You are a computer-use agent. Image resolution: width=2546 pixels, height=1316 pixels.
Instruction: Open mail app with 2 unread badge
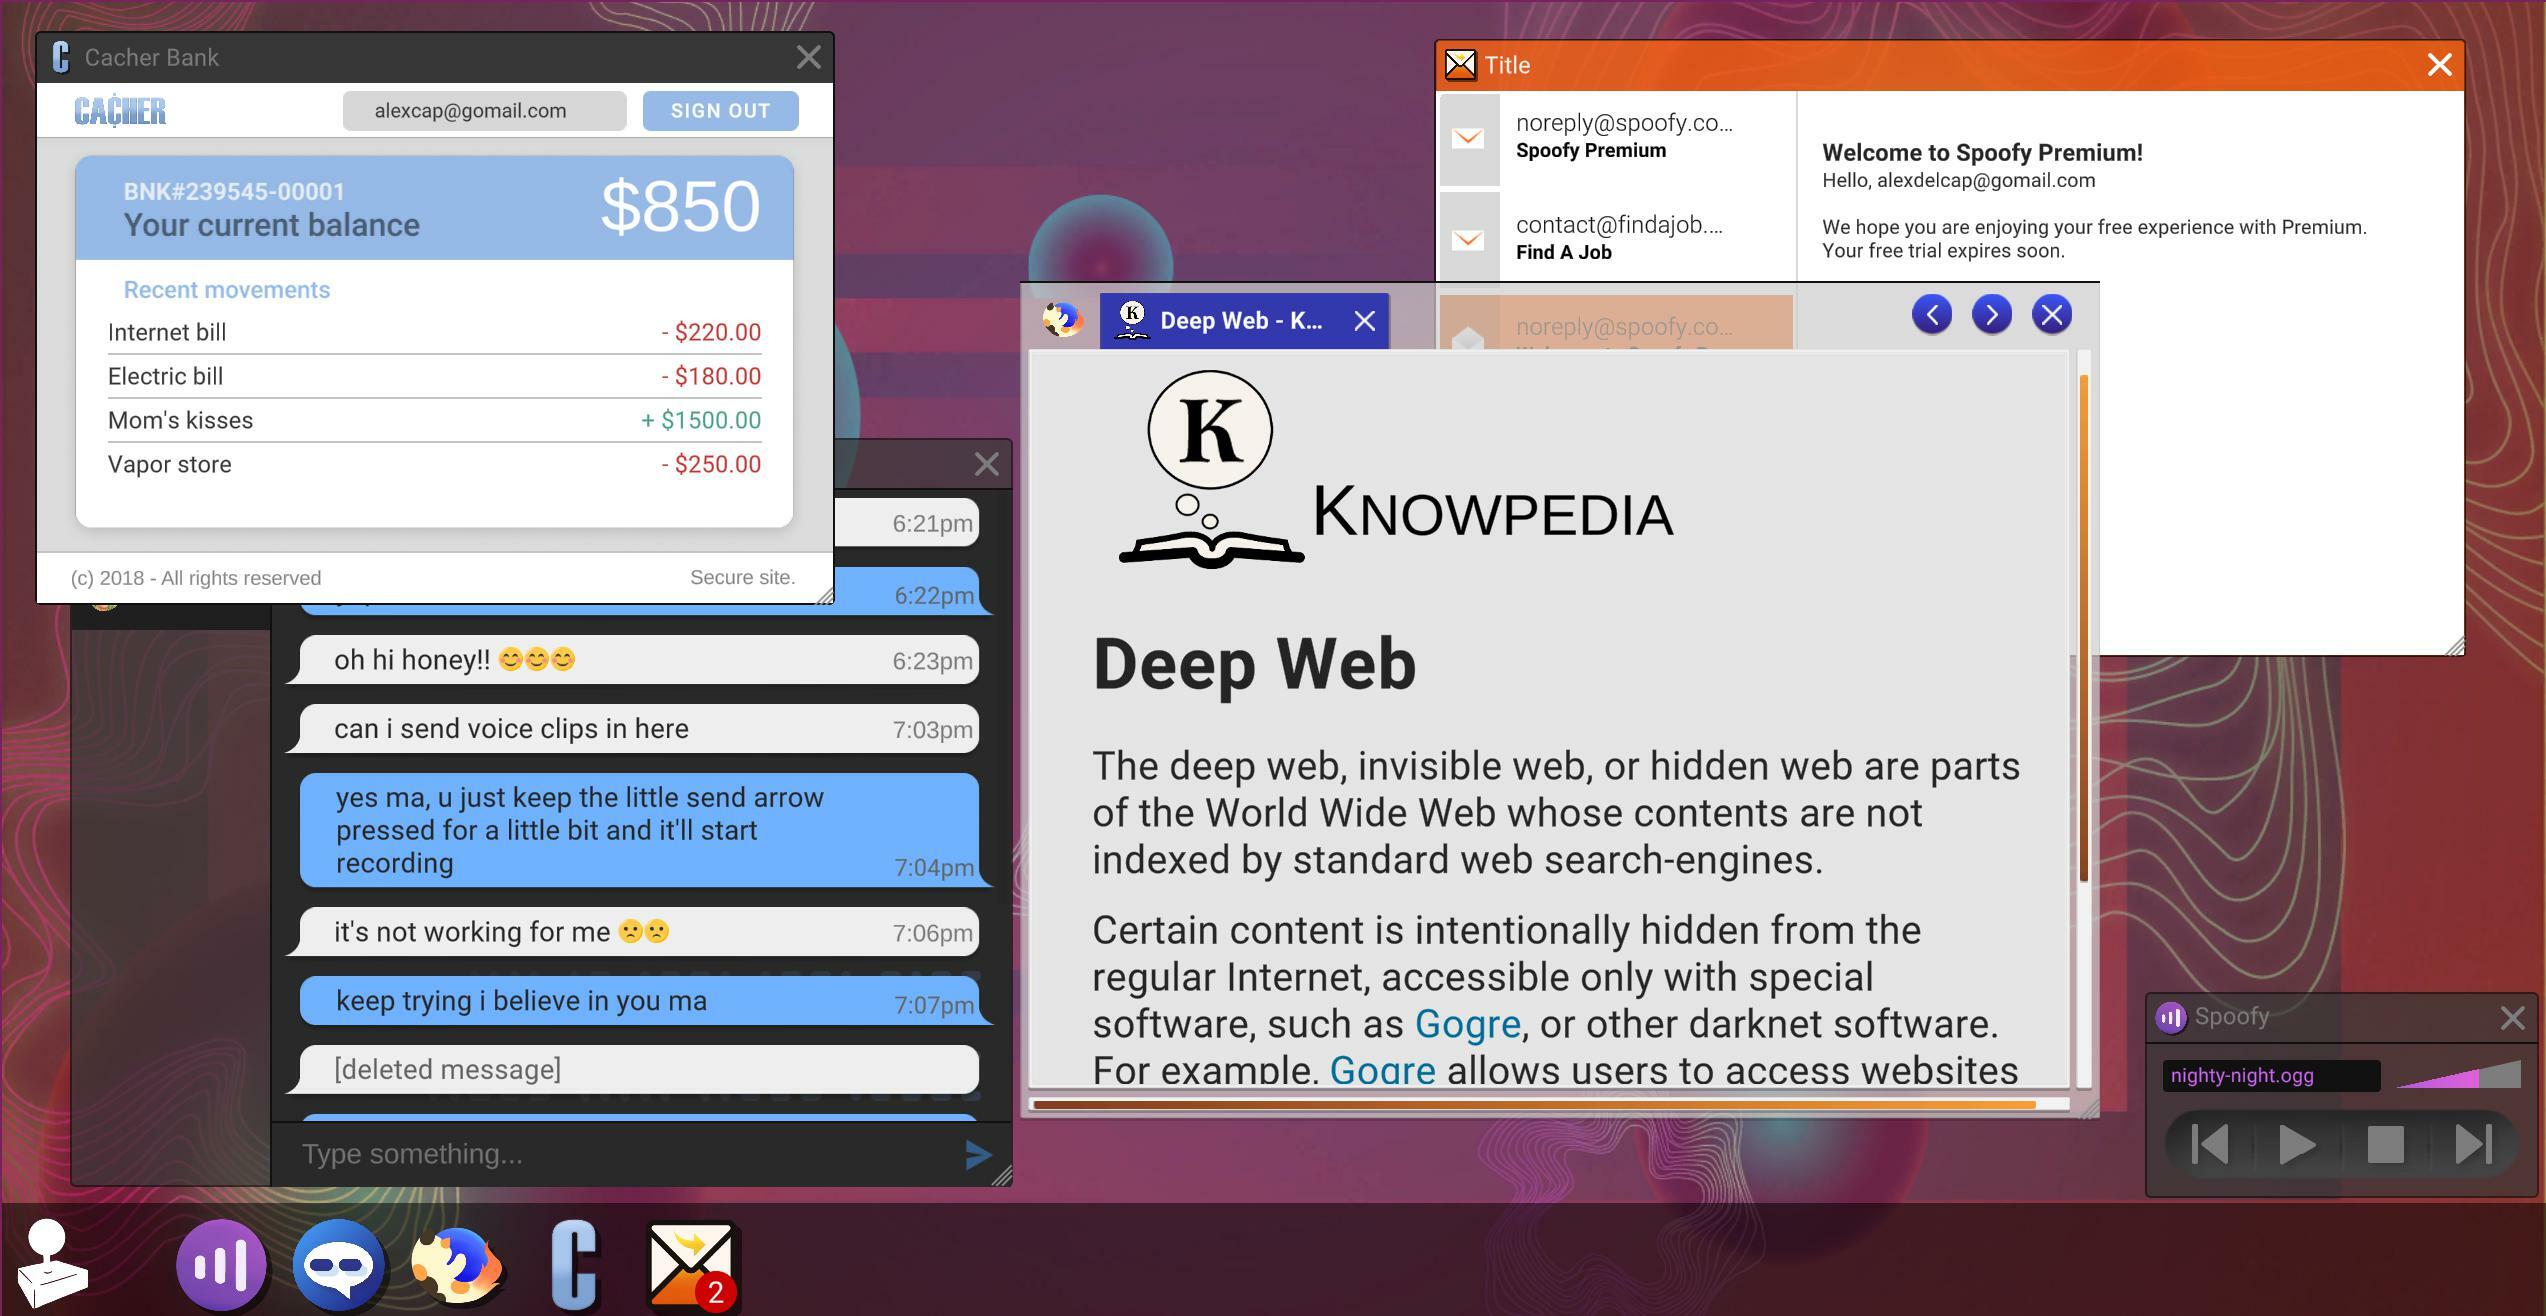click(693, 1265)
